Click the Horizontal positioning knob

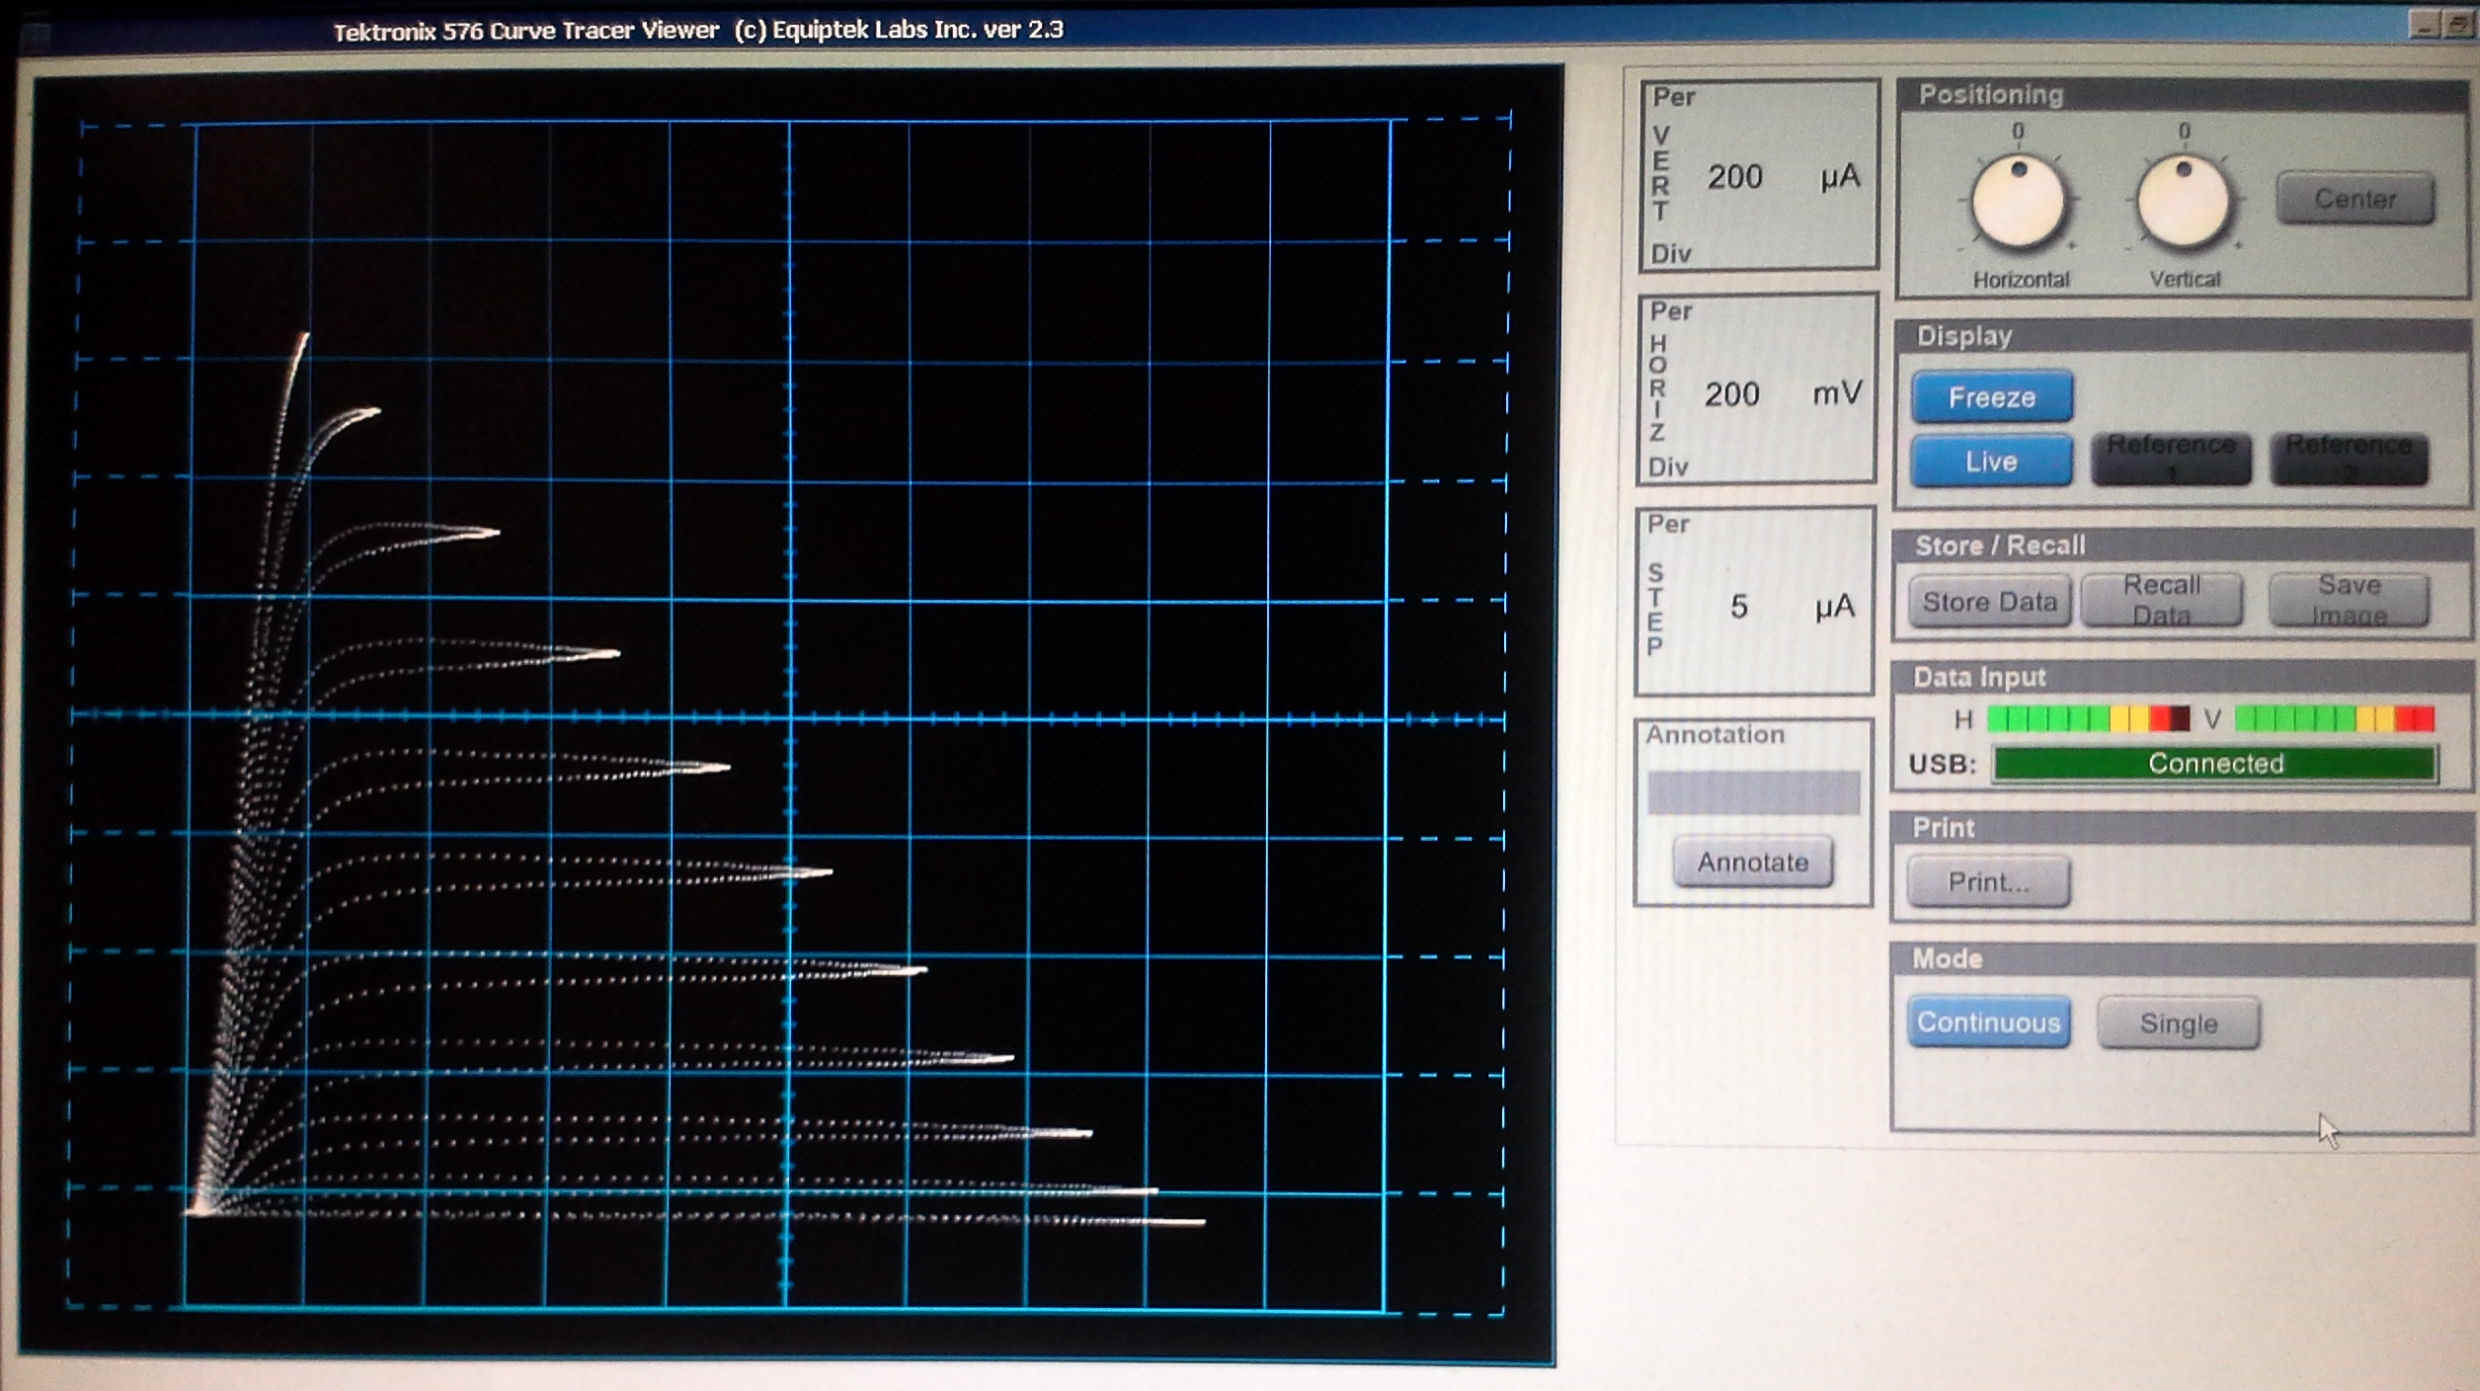2018,202
